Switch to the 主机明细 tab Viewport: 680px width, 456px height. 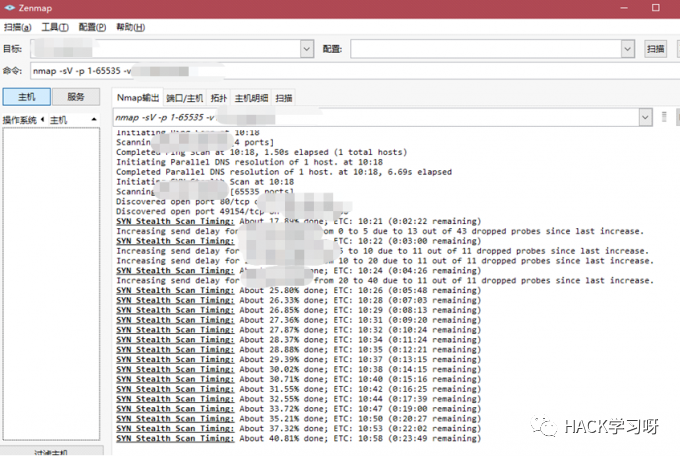click(x=252, y=98)
